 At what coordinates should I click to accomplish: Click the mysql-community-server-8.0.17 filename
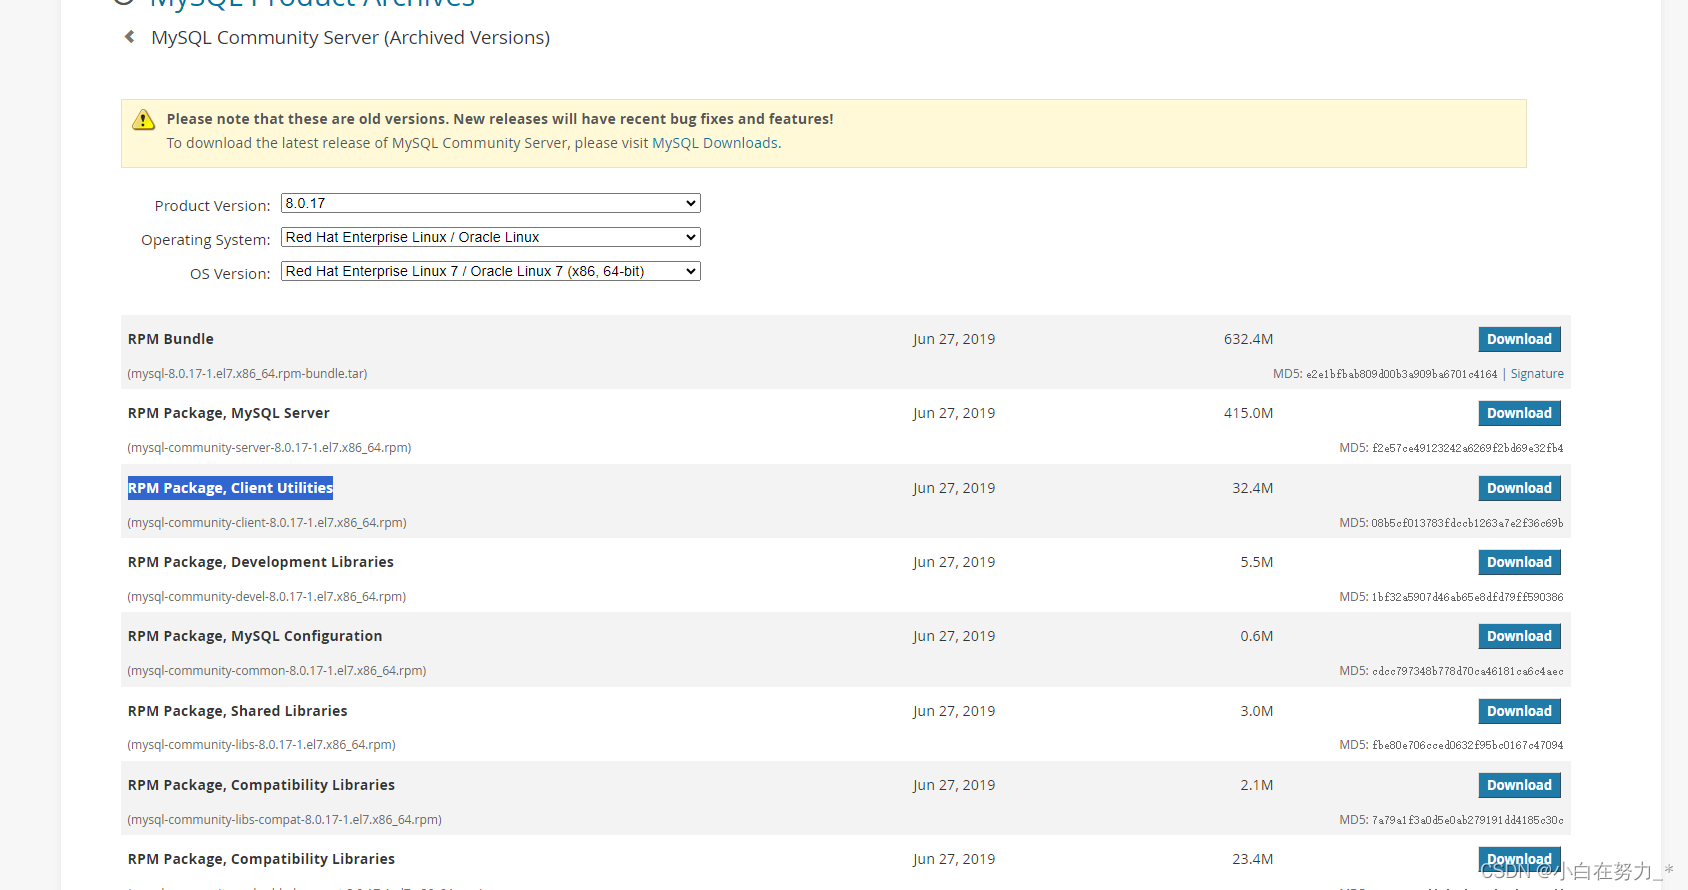[269, 448]
